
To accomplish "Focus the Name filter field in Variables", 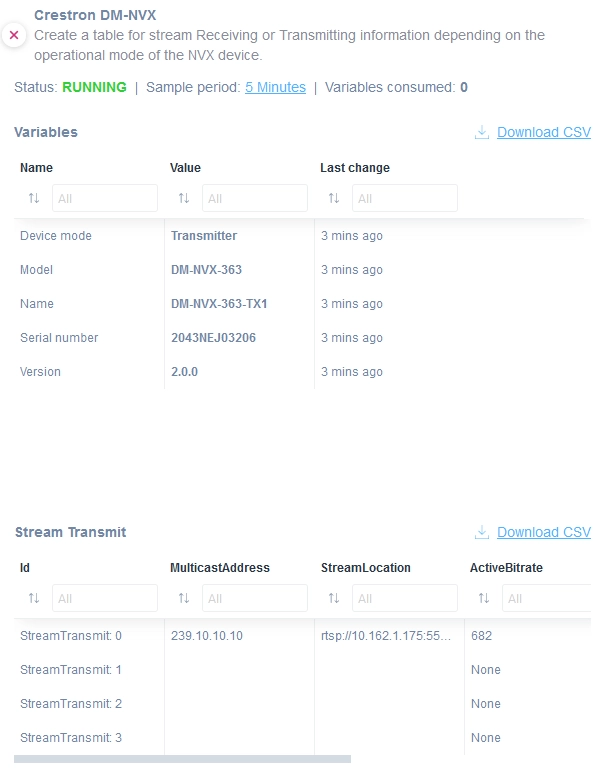I will 105,198.
